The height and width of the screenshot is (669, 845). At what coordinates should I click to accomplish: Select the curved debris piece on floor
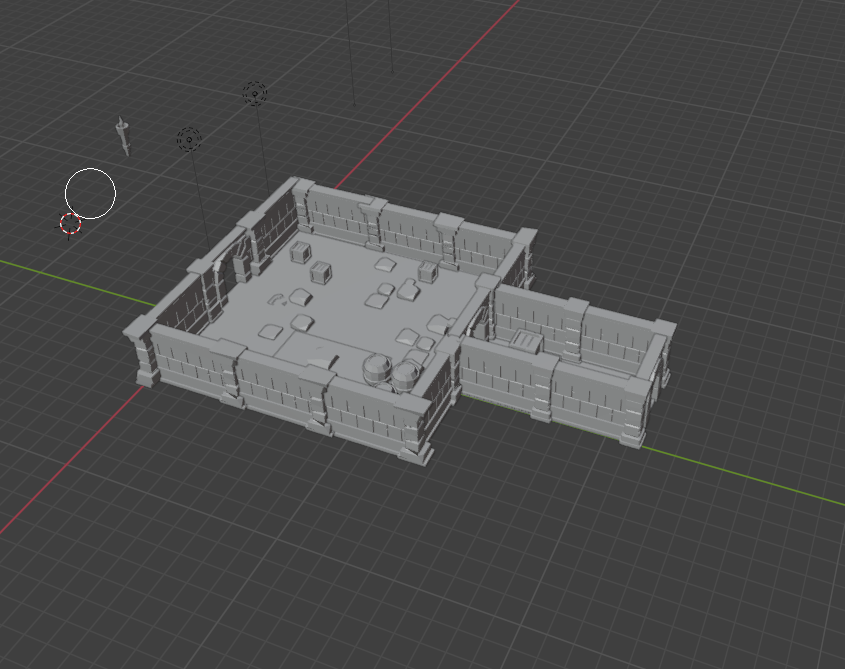coord(277,299)
